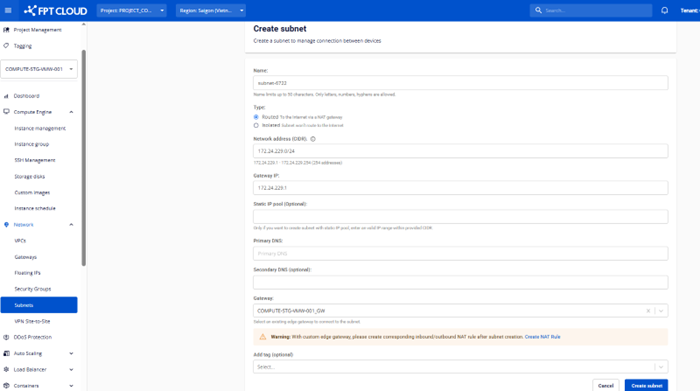Open Storage disks page
The image size is (700, 391).
[x=29, y=177]
